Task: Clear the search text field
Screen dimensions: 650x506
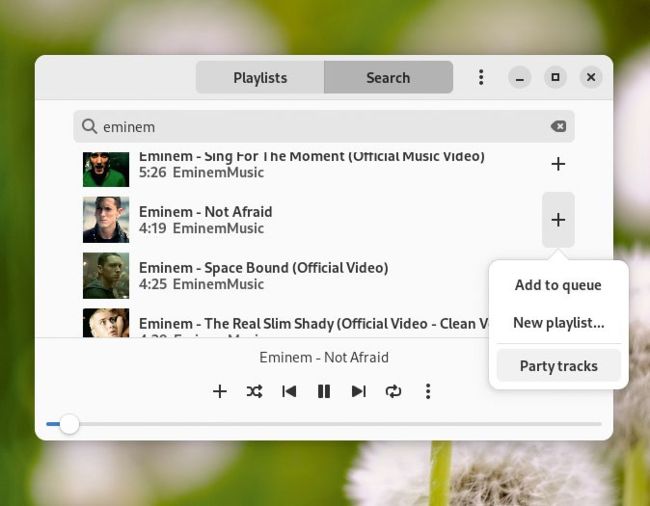Action: coord(558,126)
